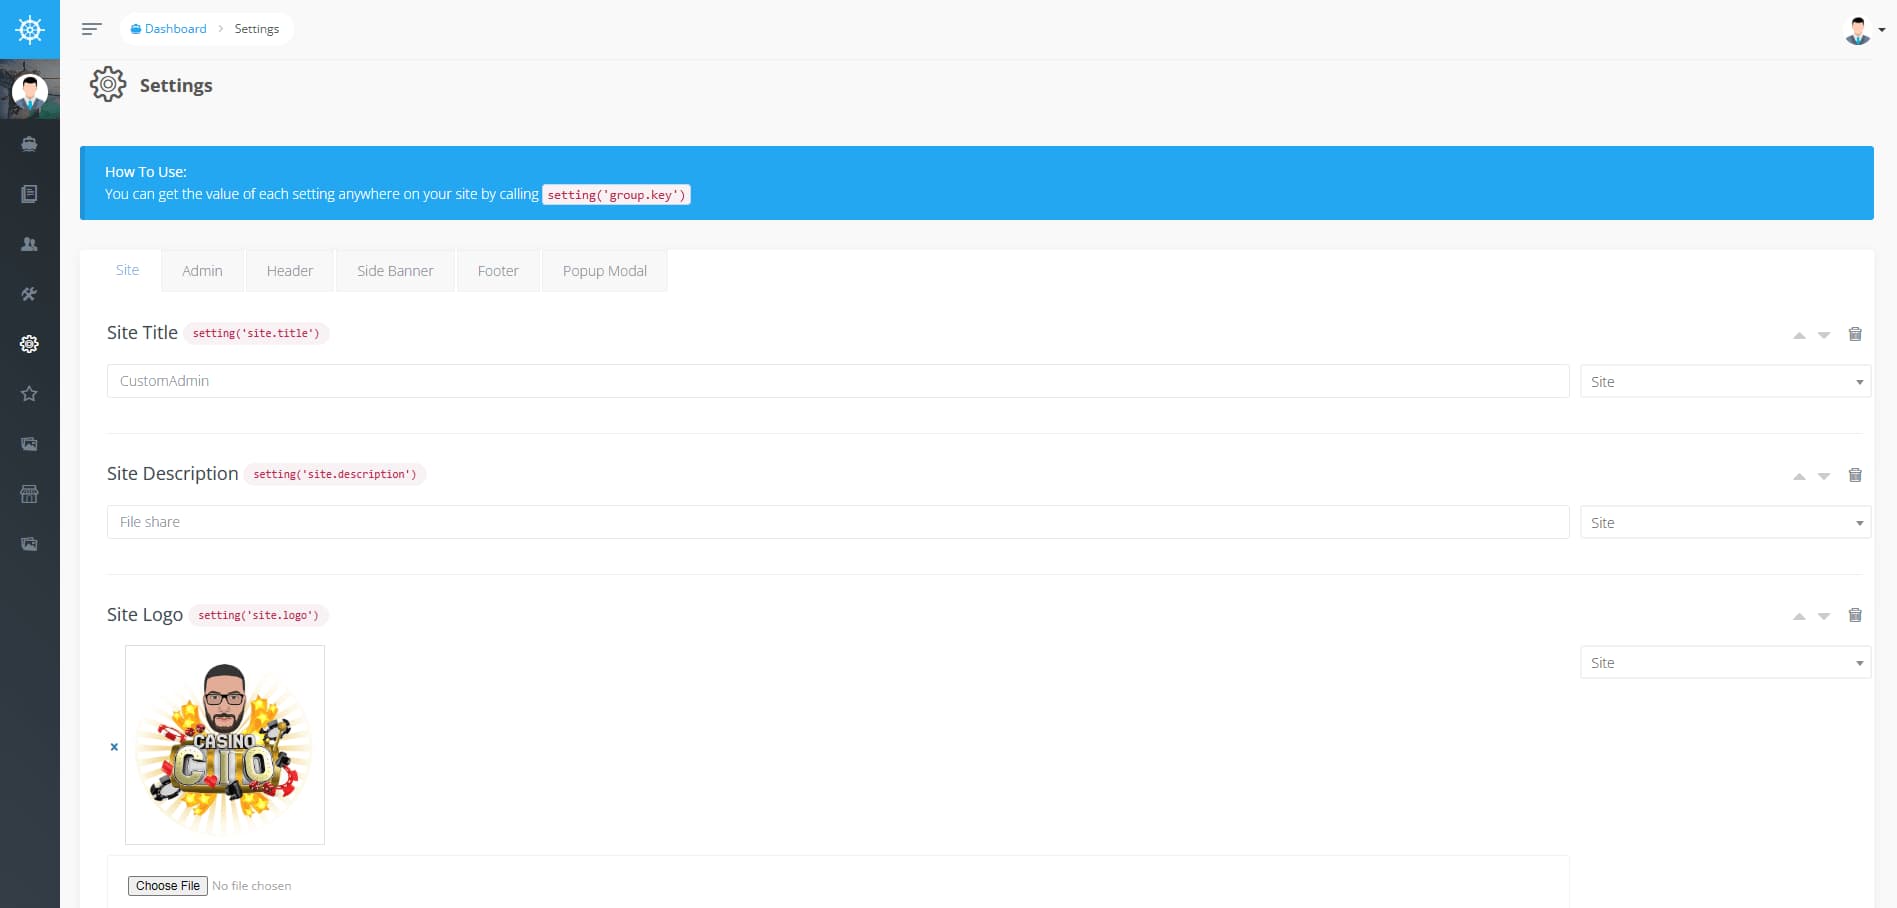1897x908 pixels.
Task: Open the pages document sidebar icon
Action: (29, 194)
